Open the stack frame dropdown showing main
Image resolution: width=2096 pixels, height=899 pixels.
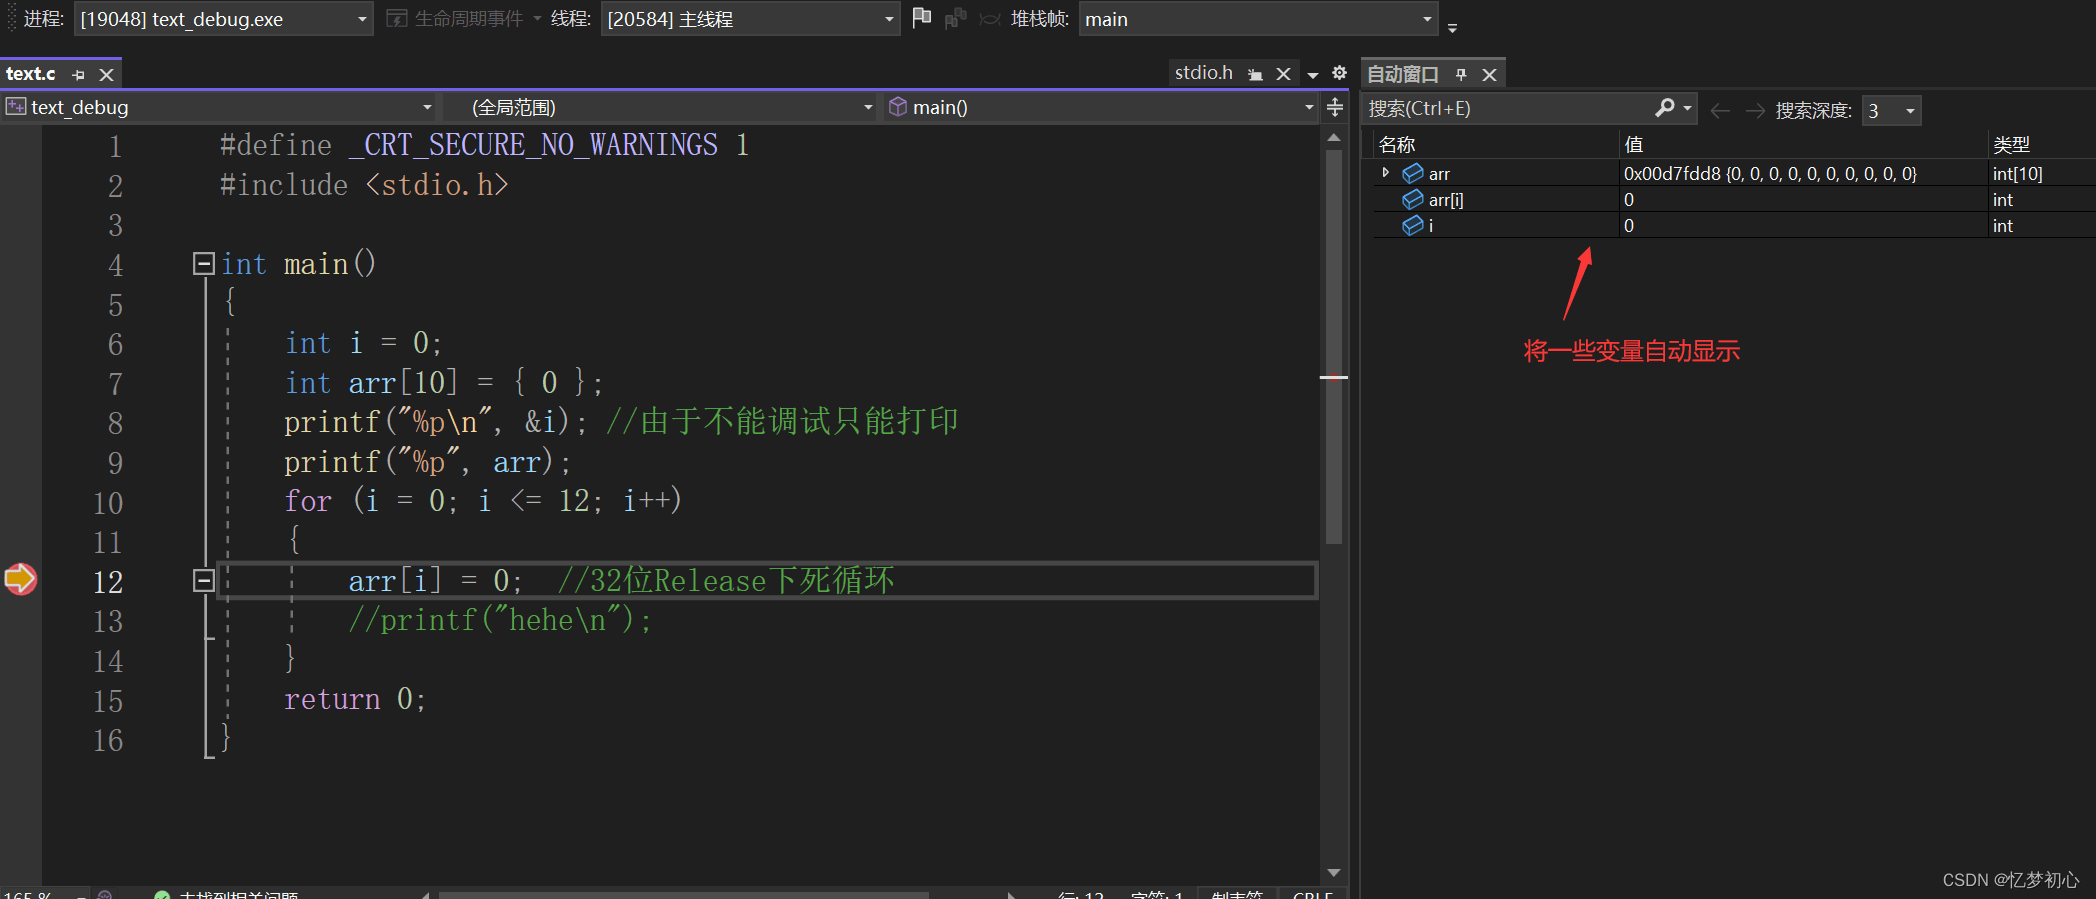pyautogui.click(x=1258, y=19)
